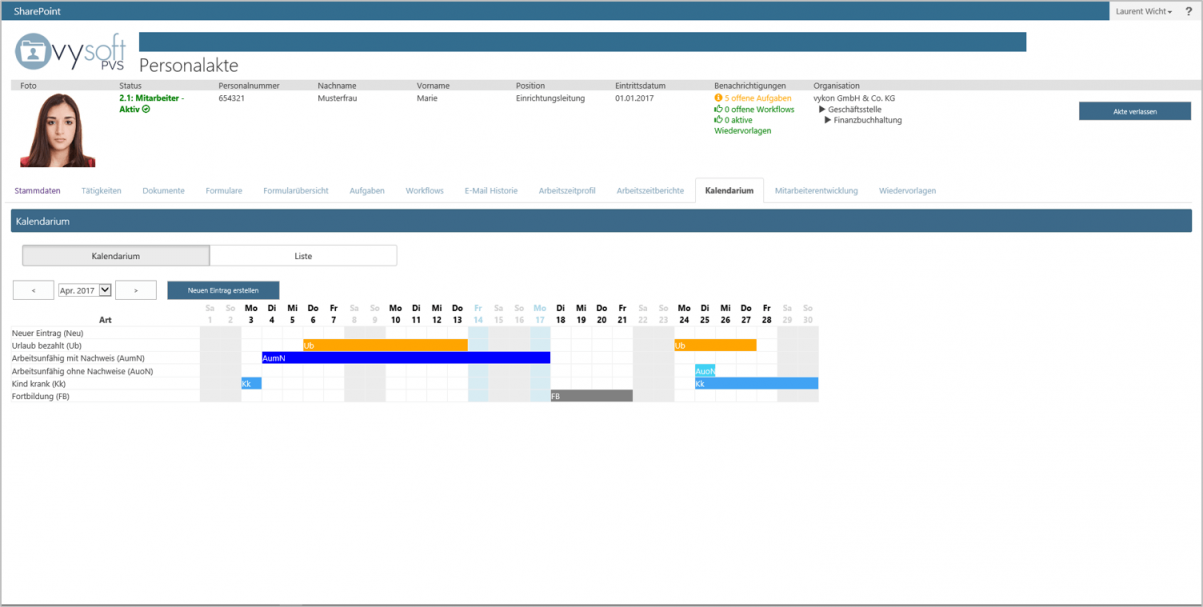Image resolution: width=1203 pixels, height=607 pixels.
Task: Select the Kalendarium view toggle
Action: click(115, 255)
